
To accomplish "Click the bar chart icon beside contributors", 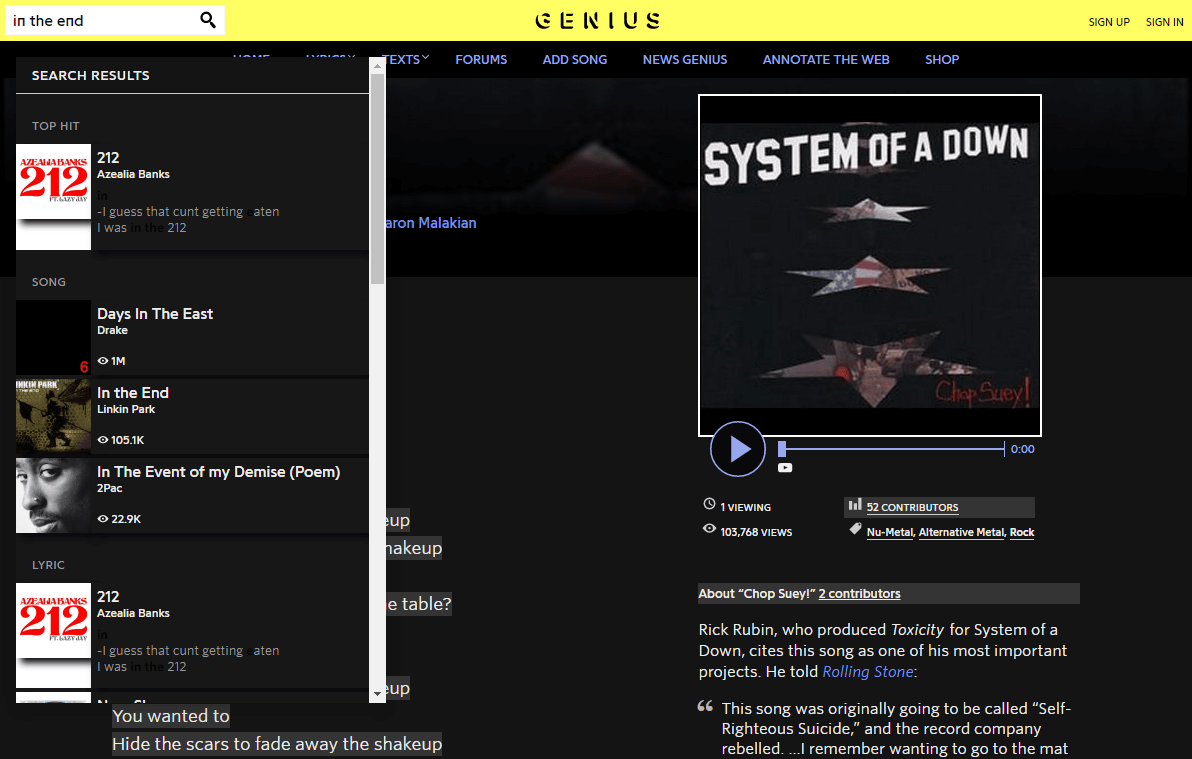I will tap(855, 504).
